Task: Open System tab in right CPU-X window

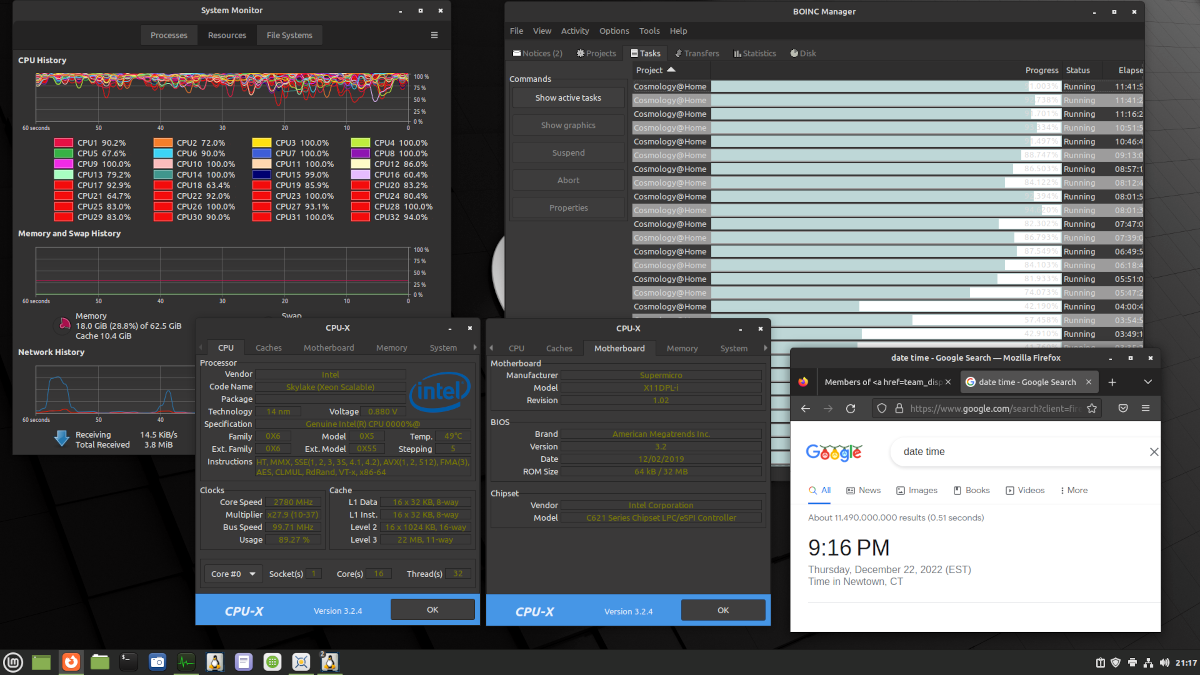Action: point(734,348)
